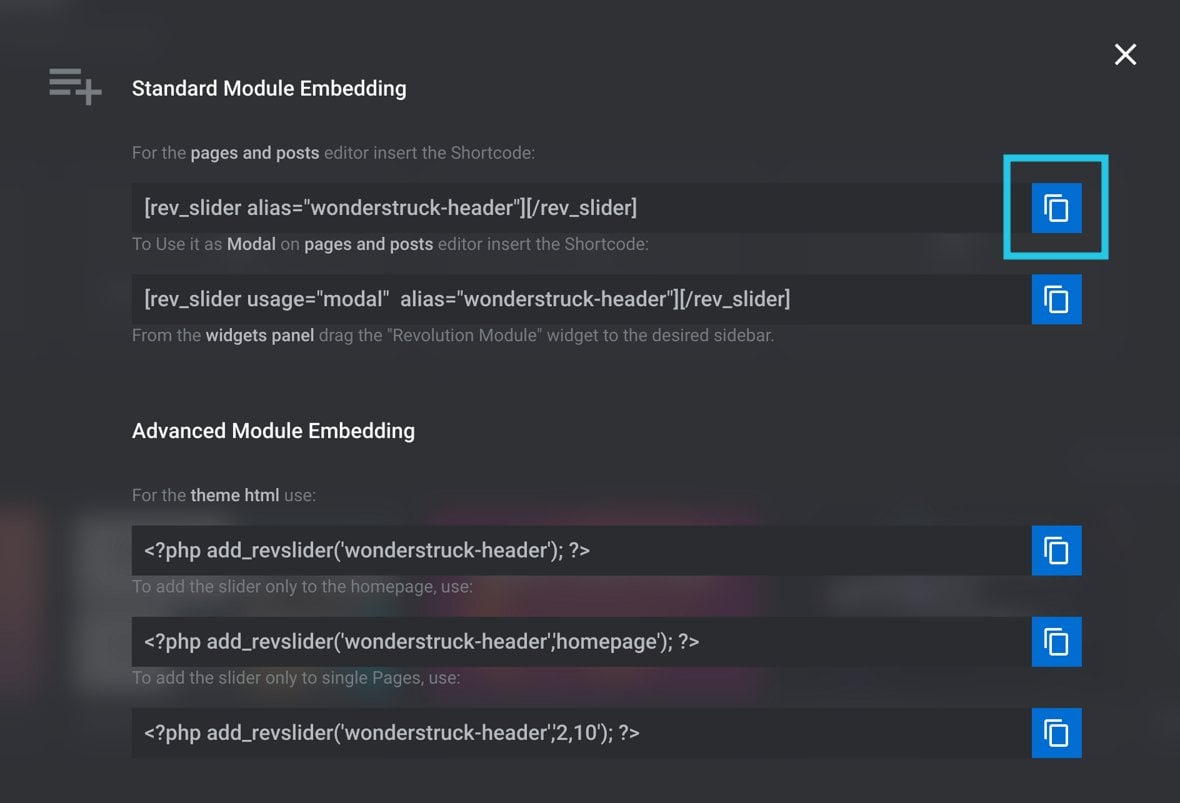
Task: Click into the usage="modal" shortcode field
Action: [581, 299]
